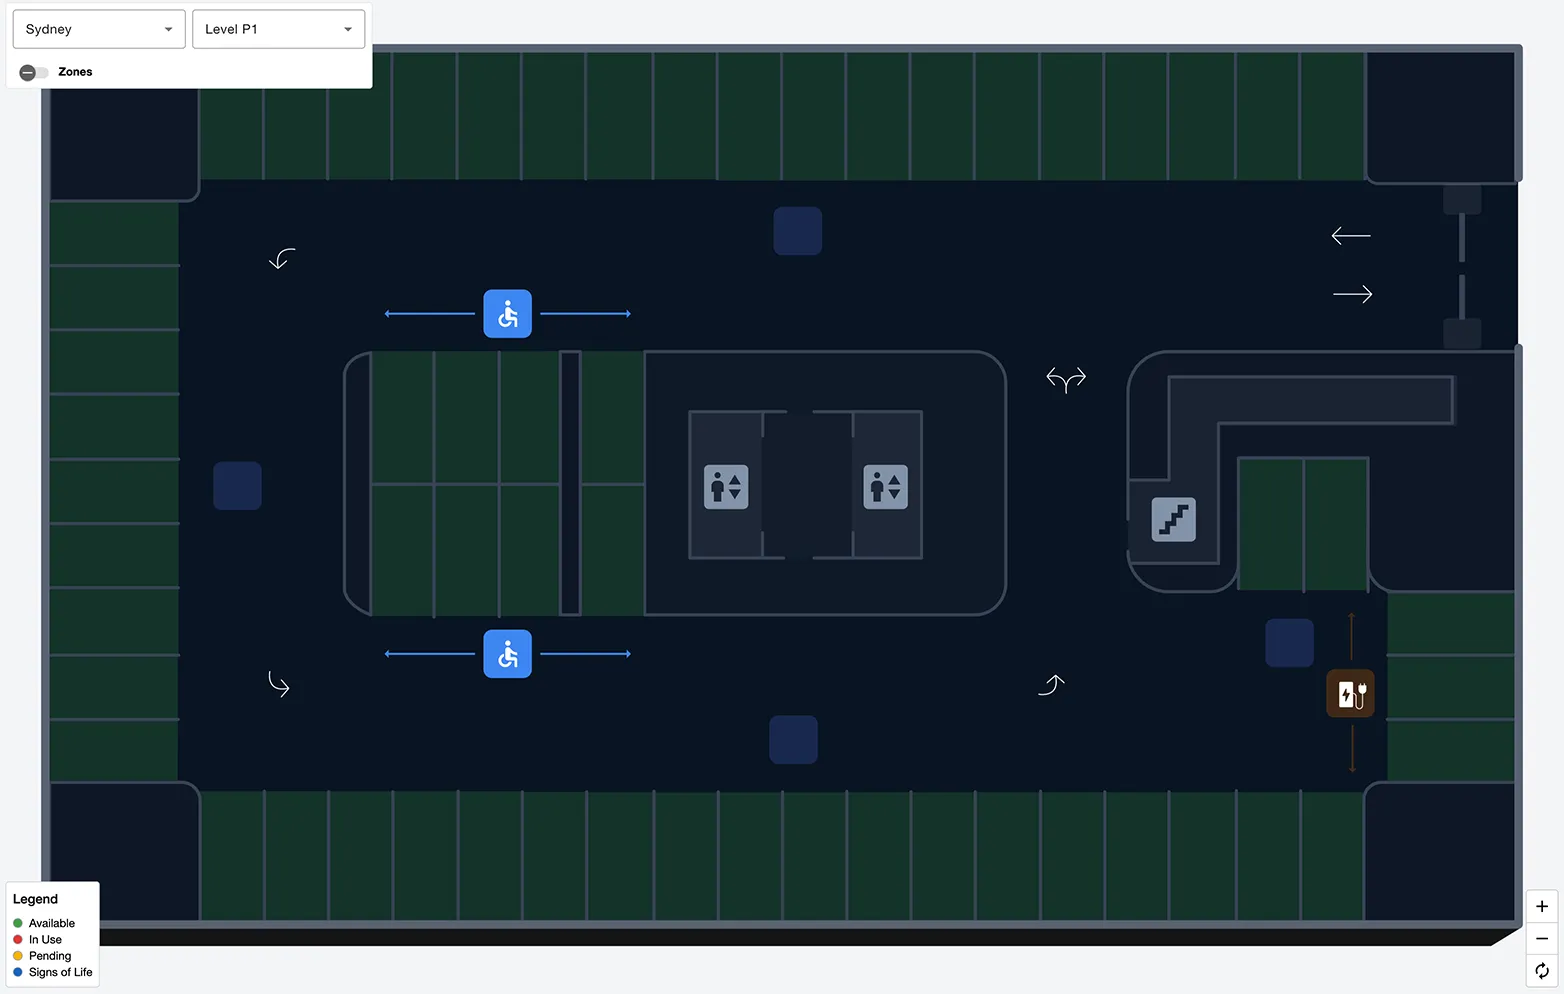Click the lower accessible parking icon
Image resolution: width=1564 pixels, height=994 pixels.
[x=508, y=654]
